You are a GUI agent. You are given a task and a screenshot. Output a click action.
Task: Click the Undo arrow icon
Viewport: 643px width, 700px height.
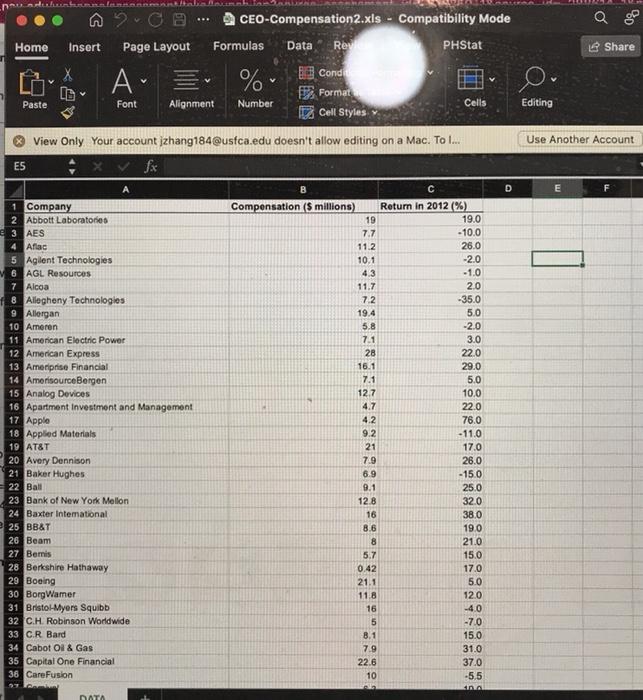[x=121, y=20]
